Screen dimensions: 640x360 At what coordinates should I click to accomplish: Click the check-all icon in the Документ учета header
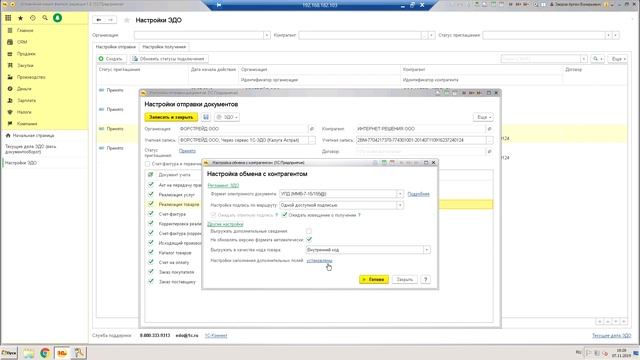(151, 175)
